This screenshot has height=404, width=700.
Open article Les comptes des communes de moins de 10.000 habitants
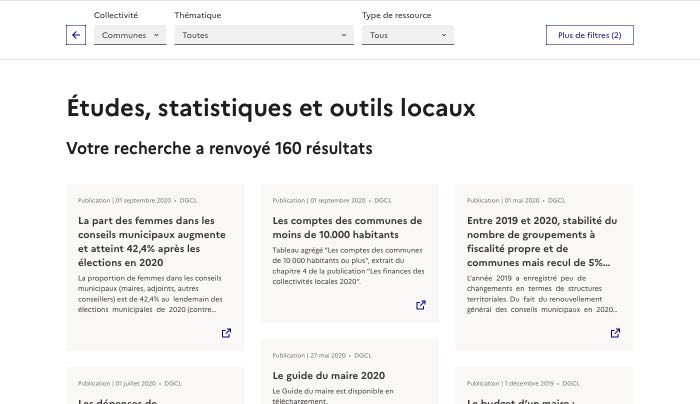347,227
